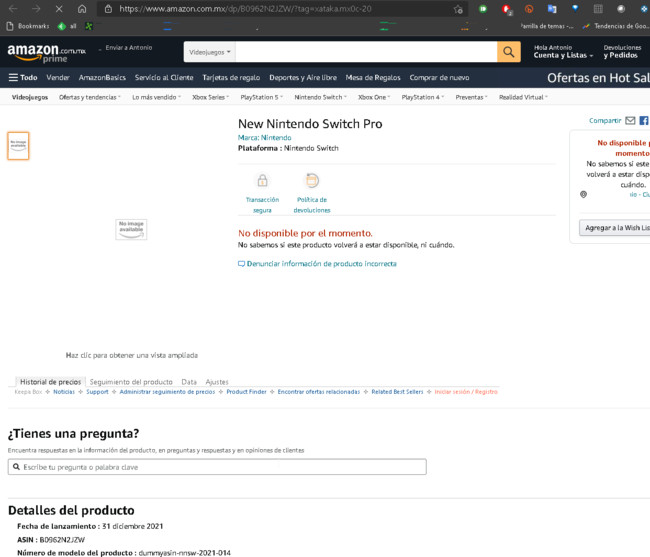Click the delivery location pin icon
Screen dimensions: 650x557
pyautogui.click(x=583, y=194)
